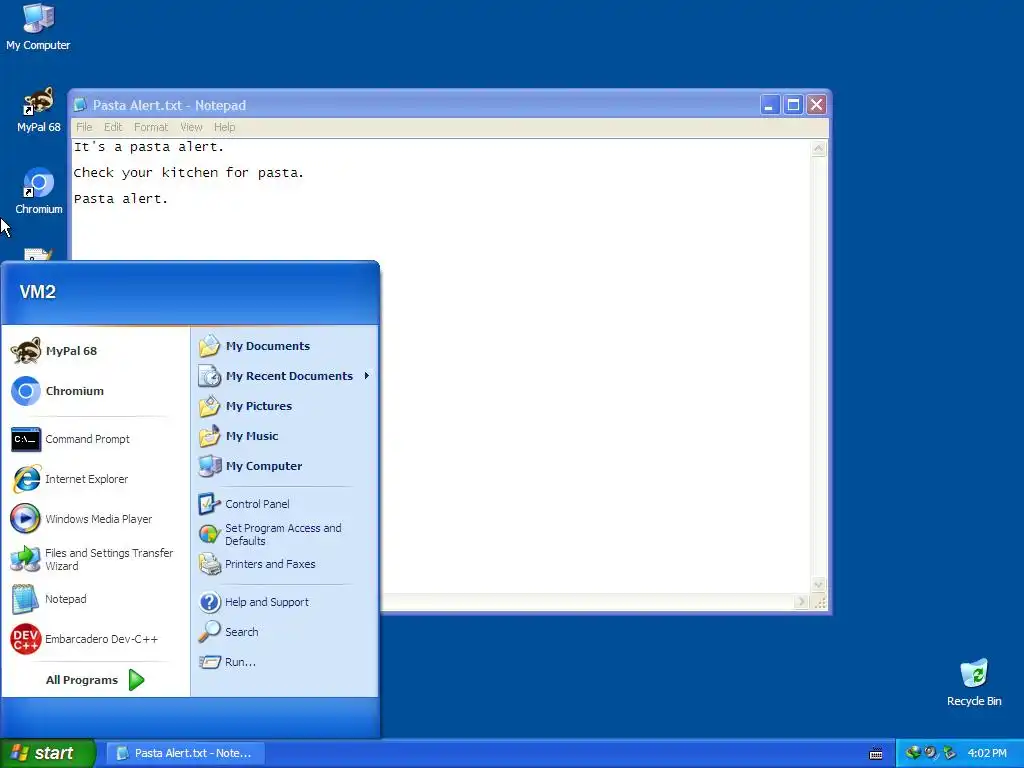Click the Notepad title bar icon
Image resolution: width=1024 pixels, height=768 pixels.
click(80, 104)
